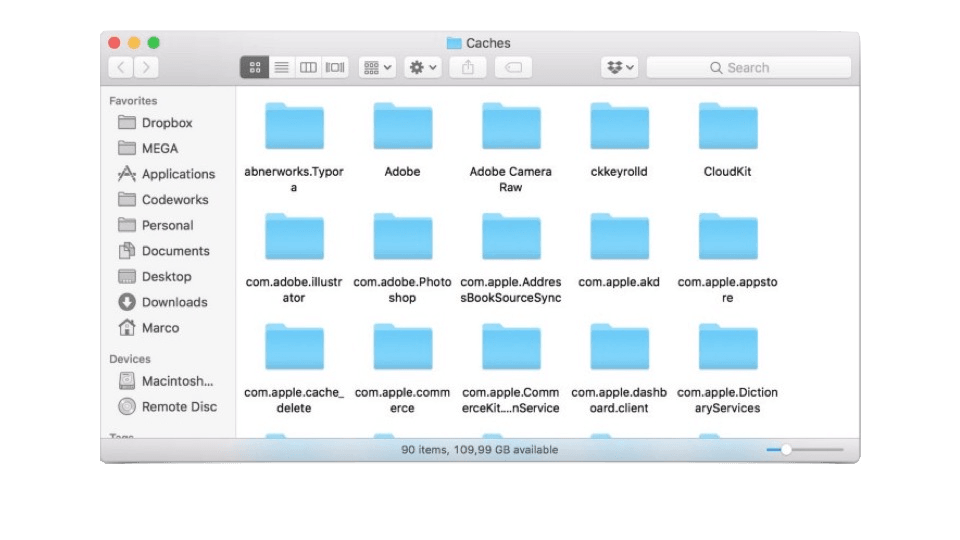Open the Share toolbar button
The width and height of the screenshot is (960, 540).
[467, 68]
